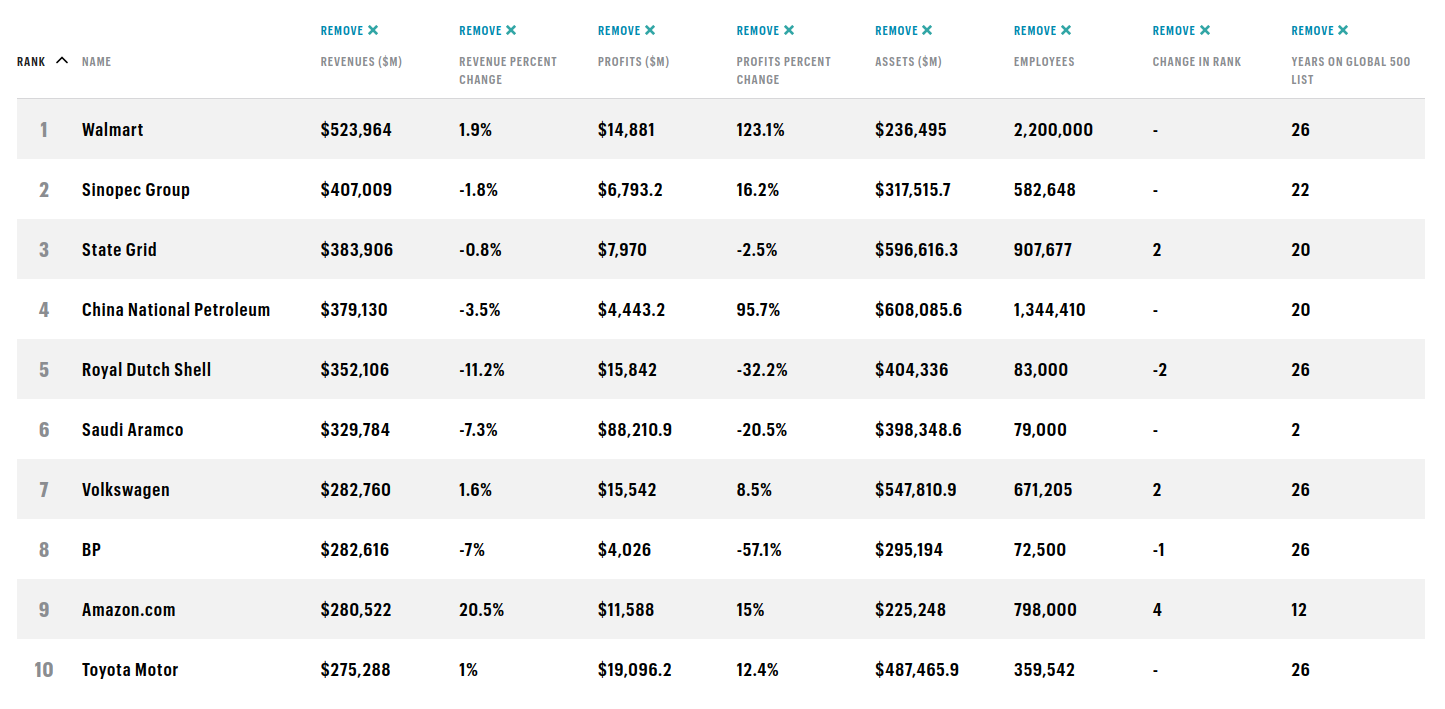The image size is (1445, 709).
Task: Open the Saudi Aramco company link
Action: pyautogui.click(x=132, y=430)
